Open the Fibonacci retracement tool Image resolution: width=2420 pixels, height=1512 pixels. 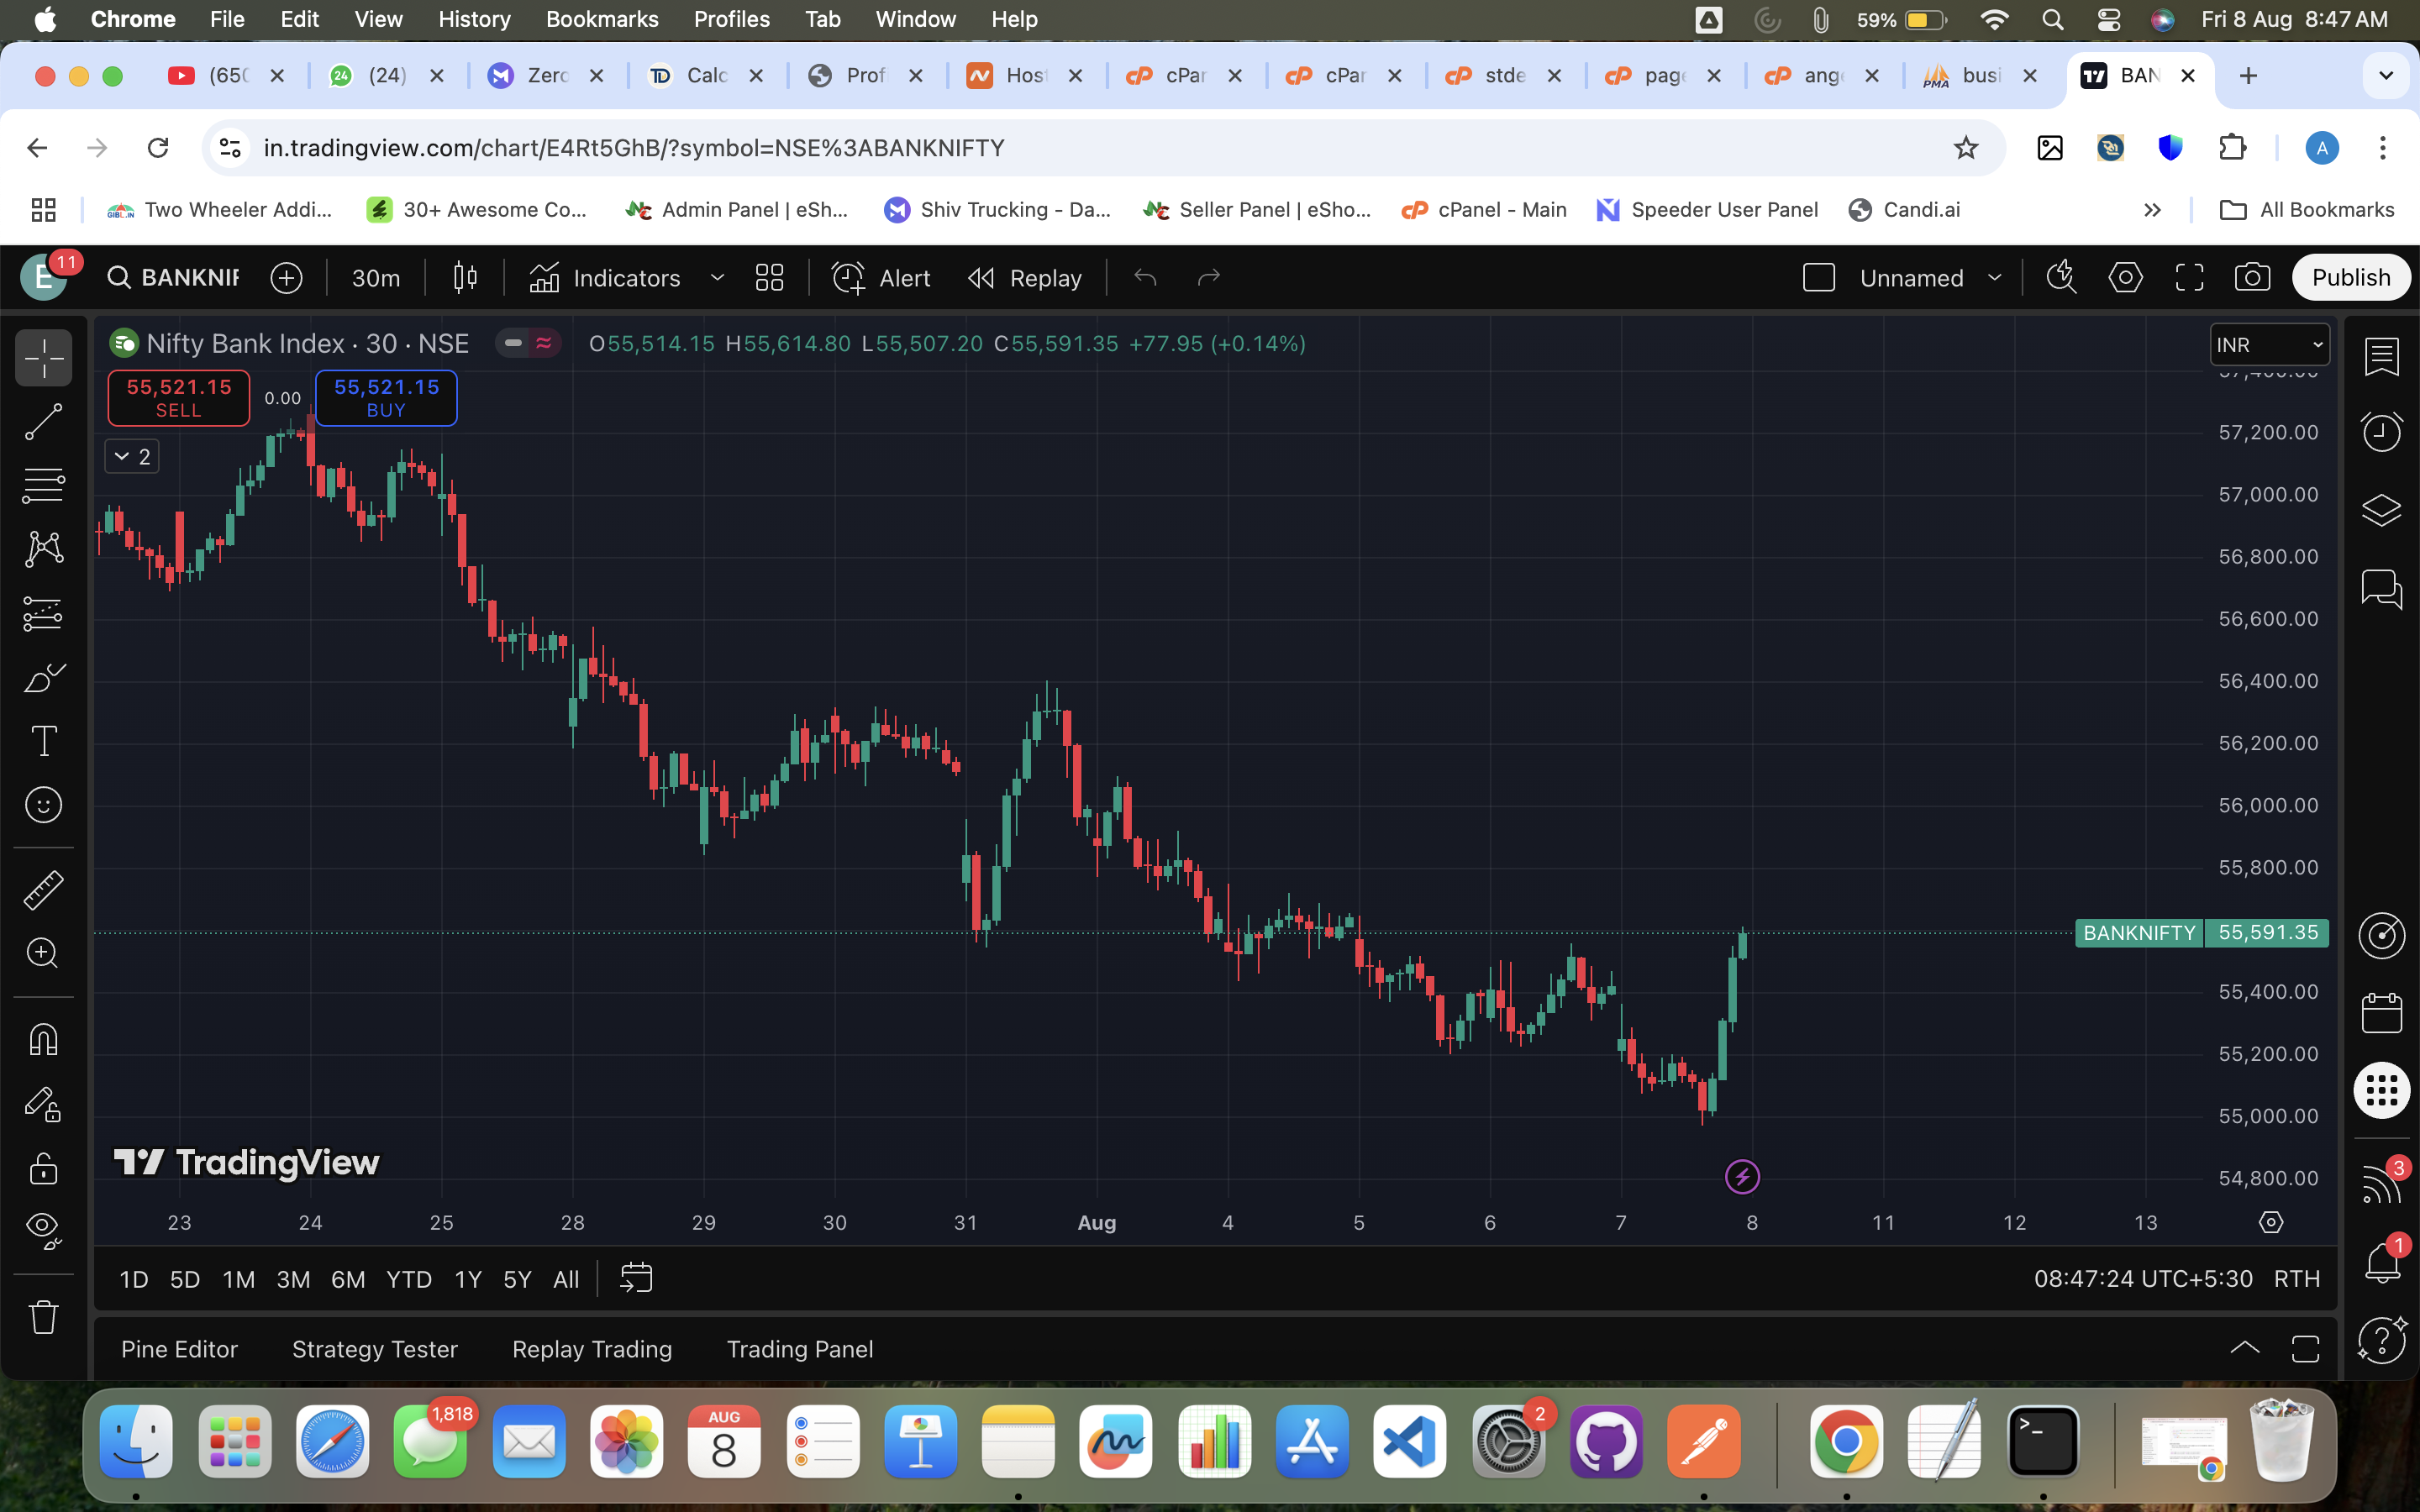[43, 486]
